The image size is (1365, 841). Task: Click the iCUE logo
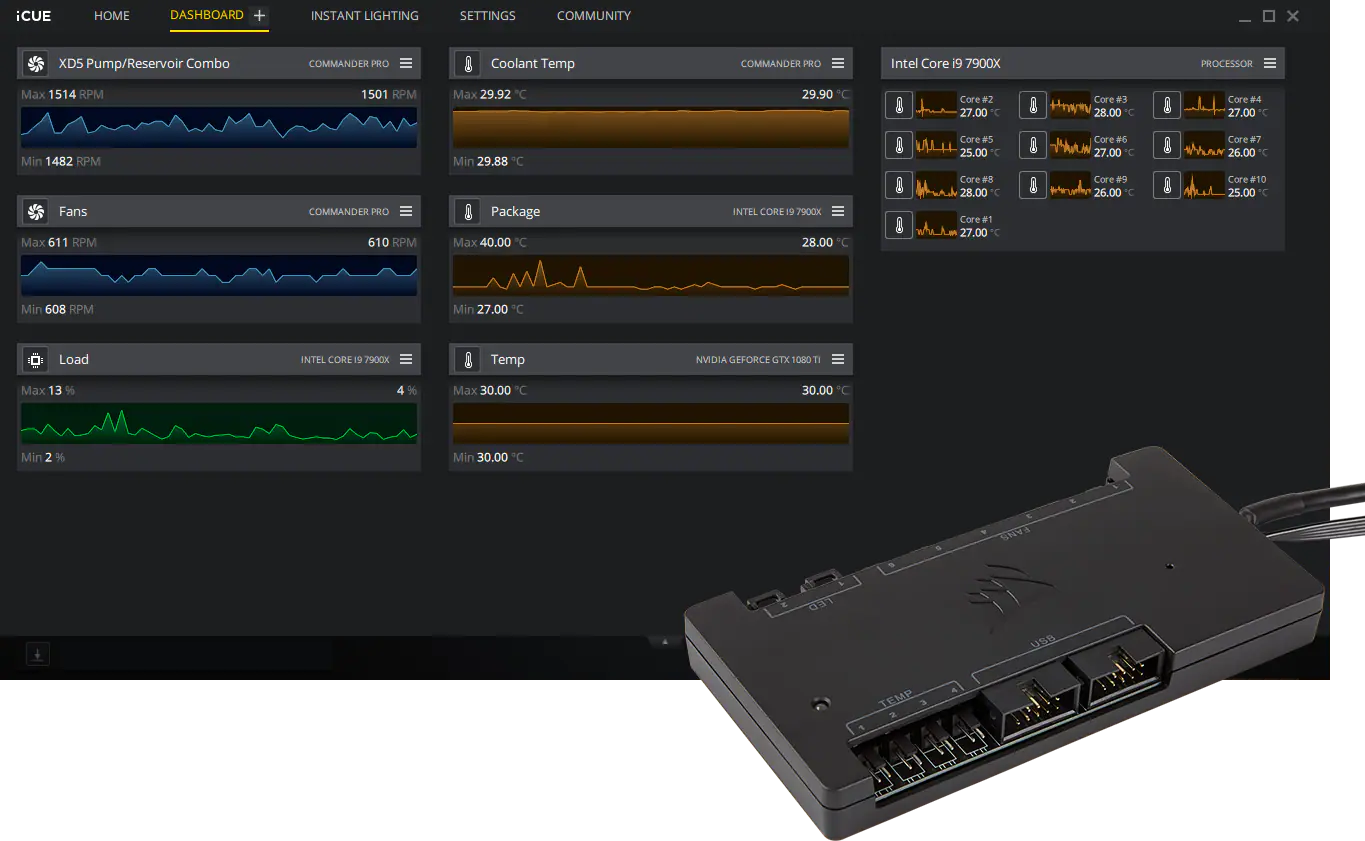click(34, 16)
